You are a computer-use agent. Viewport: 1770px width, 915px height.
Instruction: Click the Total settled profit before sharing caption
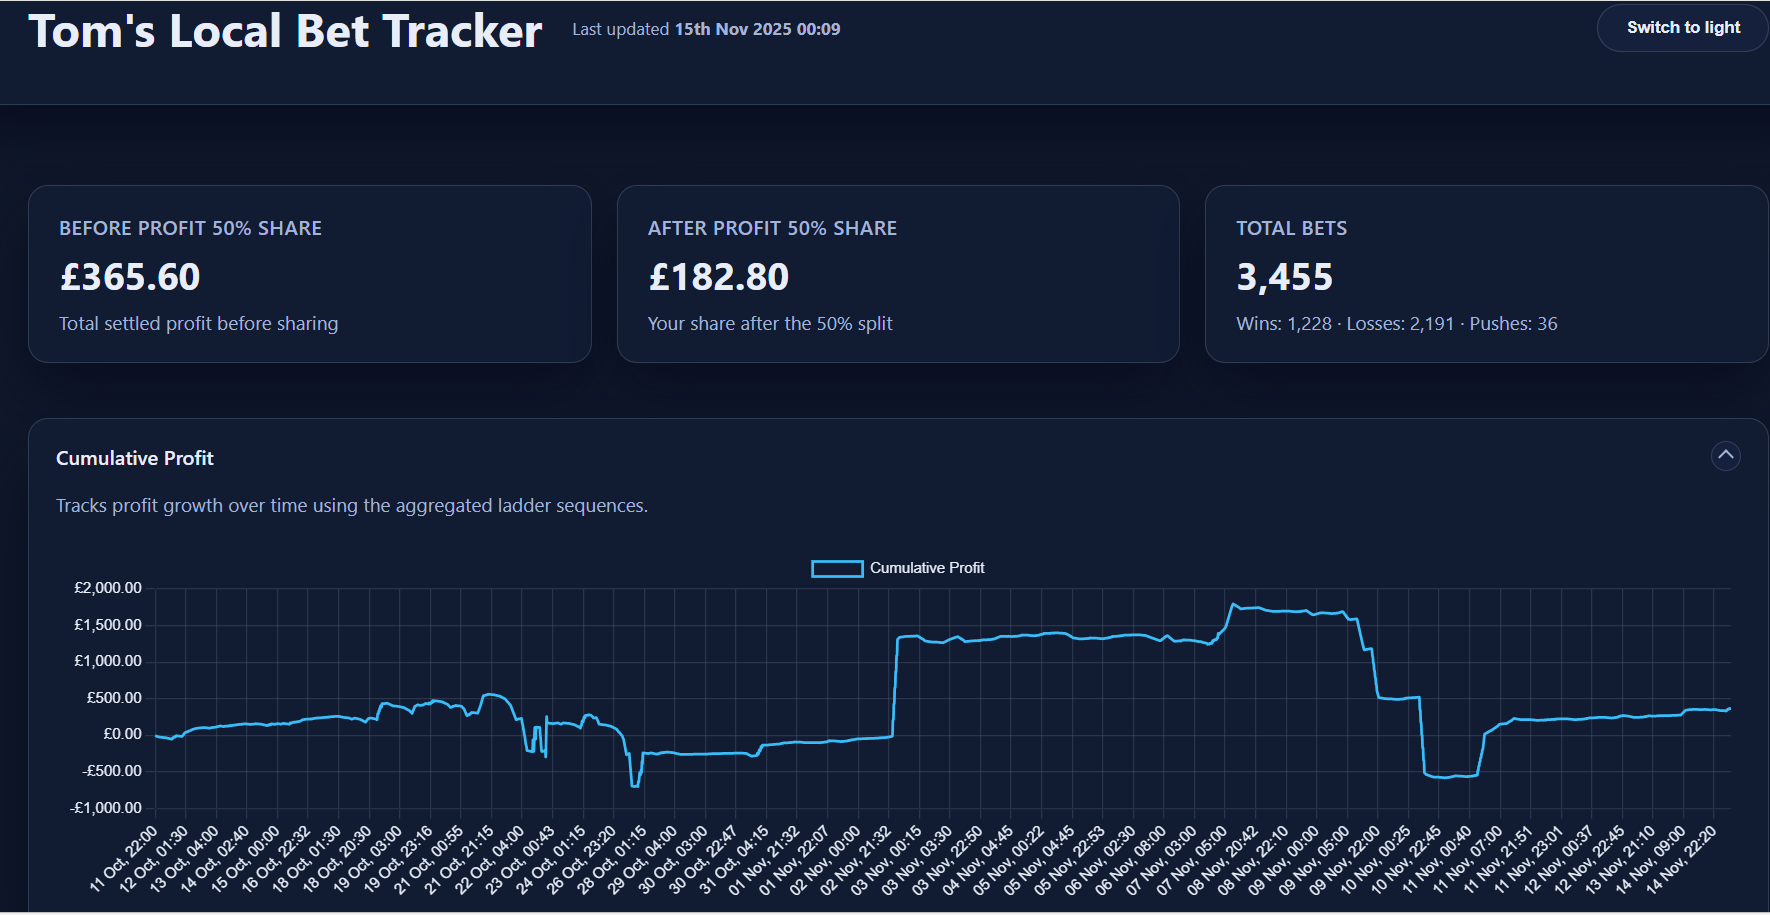(198, 324)
